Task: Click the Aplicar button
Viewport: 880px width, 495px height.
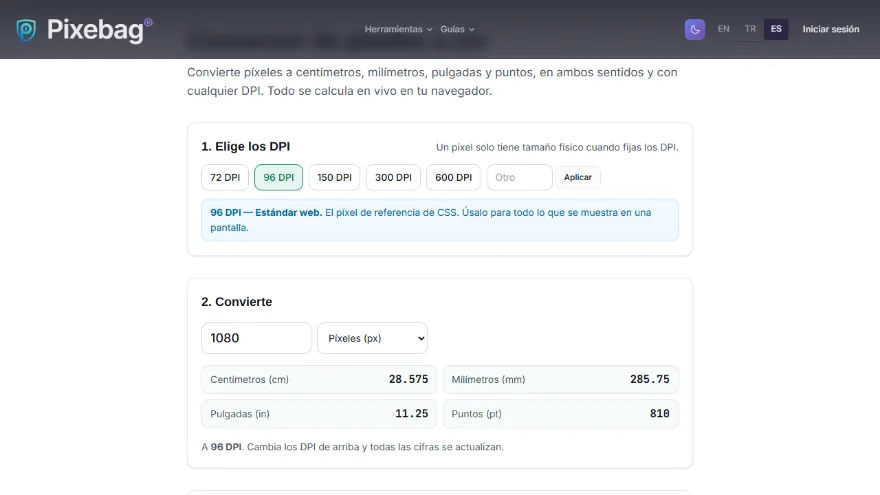Action: click(578, 177)
